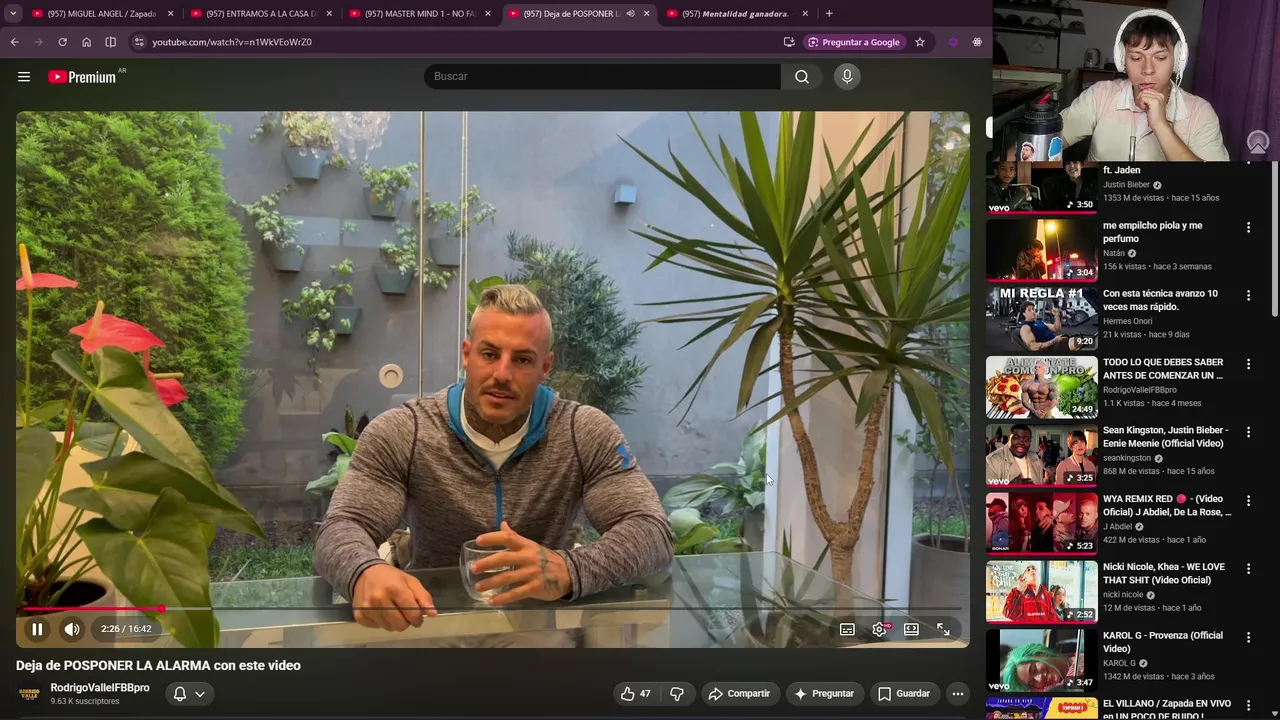The width and height of the screenshot is (1280, 720).
Task: Open 'me empilcho piola y me perfumo' thumbnail
Action: click(x=1041, y=250)
